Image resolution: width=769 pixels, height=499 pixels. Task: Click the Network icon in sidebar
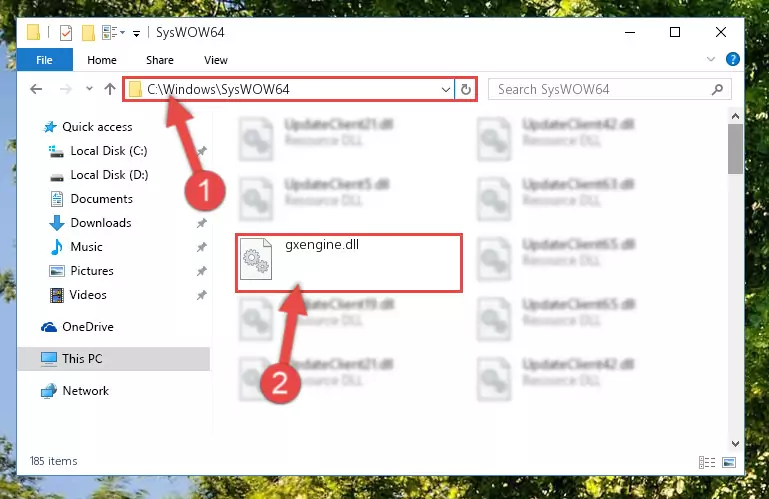[49, 391]
